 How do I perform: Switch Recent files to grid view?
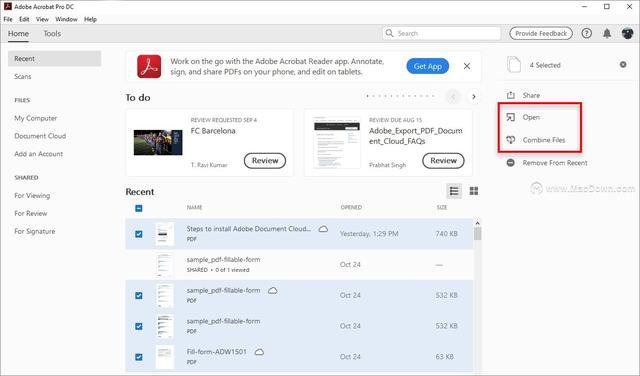pos(474,191)
